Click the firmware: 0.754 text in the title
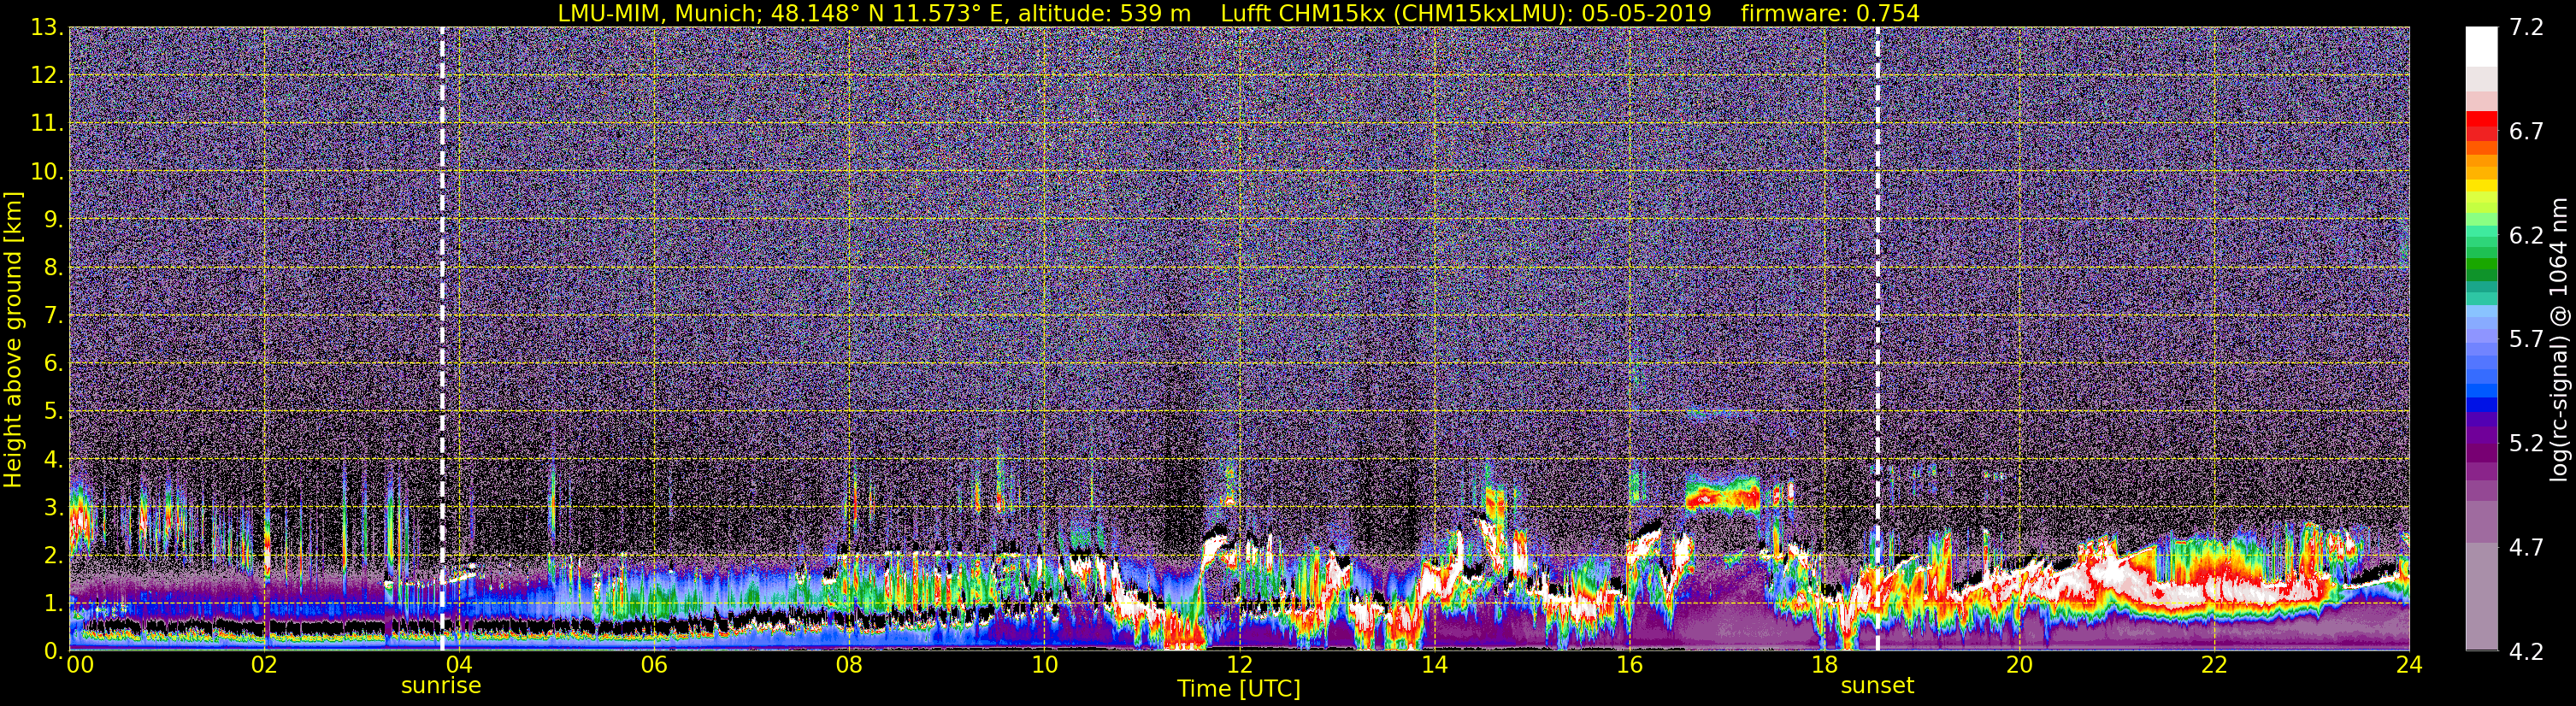 [1830, 13]
